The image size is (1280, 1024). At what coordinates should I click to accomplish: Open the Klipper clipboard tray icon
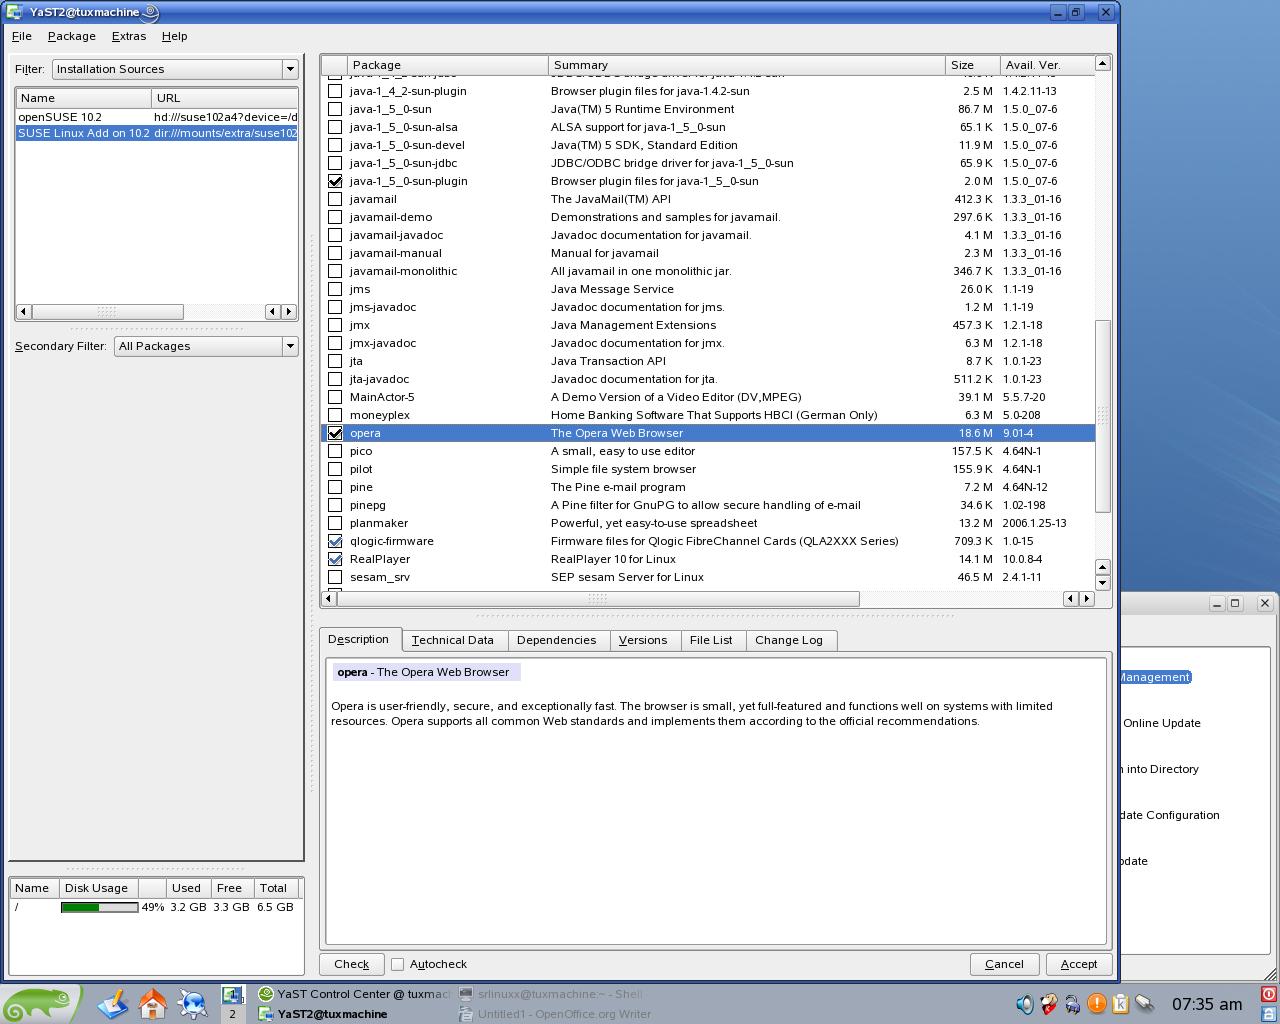1120,1004
